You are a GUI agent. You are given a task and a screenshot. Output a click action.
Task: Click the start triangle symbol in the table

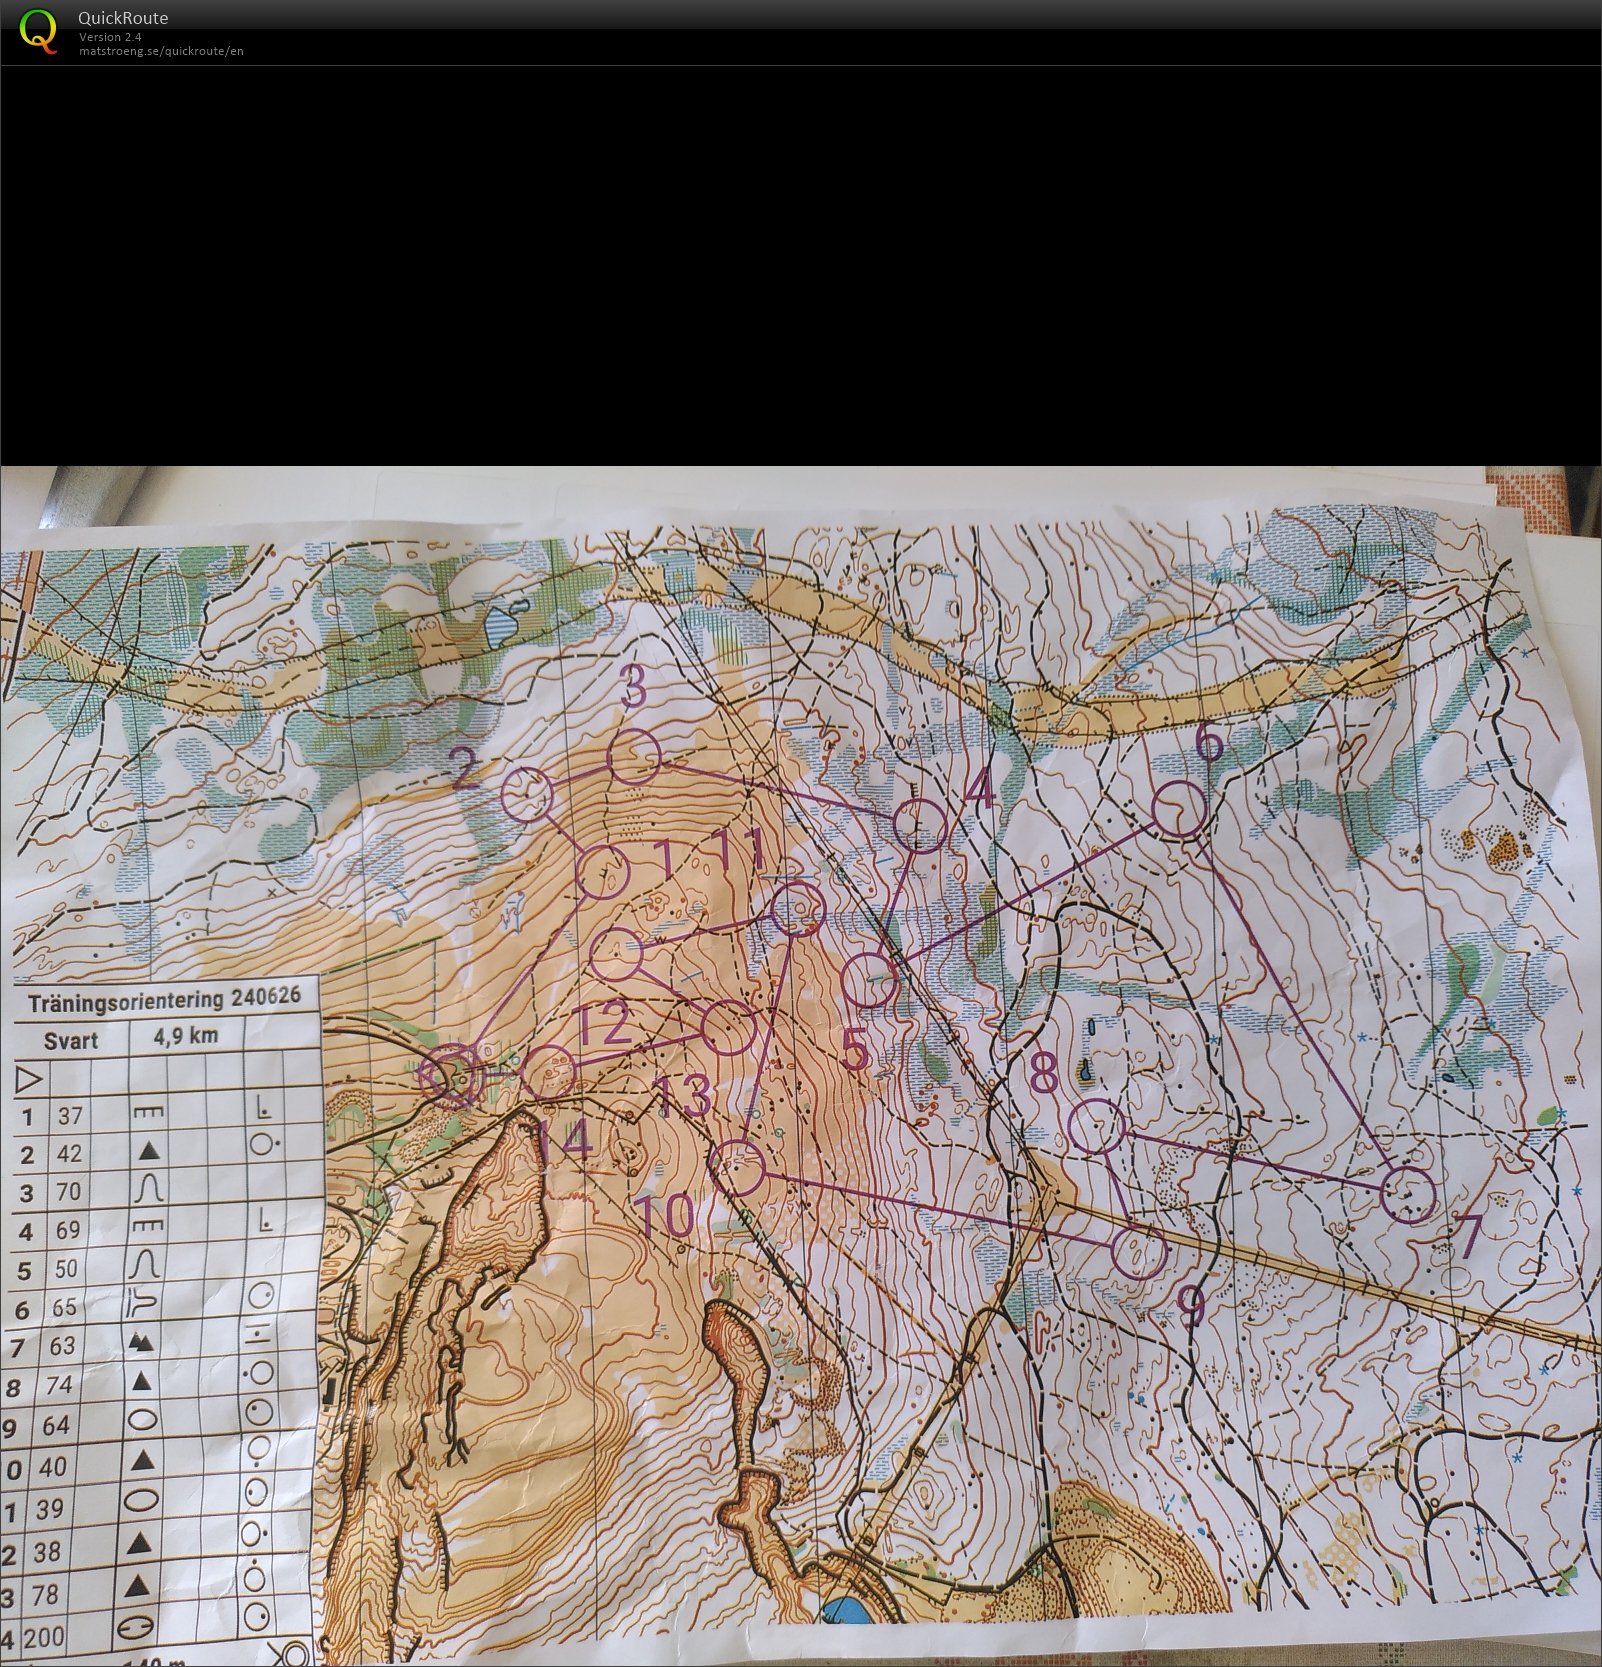[30, 1080]
